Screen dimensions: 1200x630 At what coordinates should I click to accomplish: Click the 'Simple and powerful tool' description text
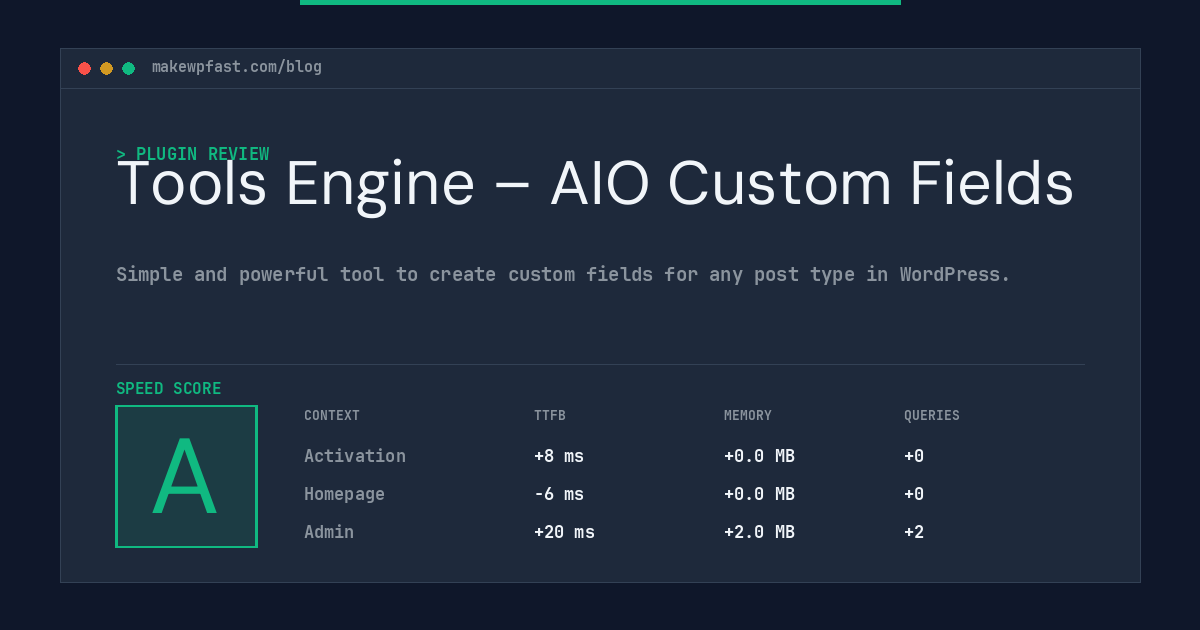click(x=563, y=274)
